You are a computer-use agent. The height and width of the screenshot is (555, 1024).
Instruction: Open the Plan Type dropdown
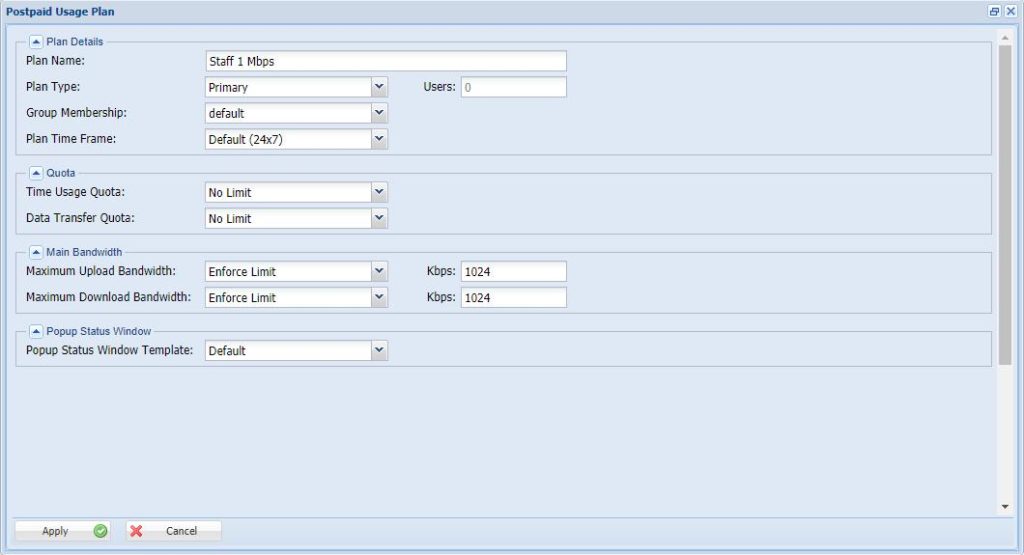[x=379, y=87]
